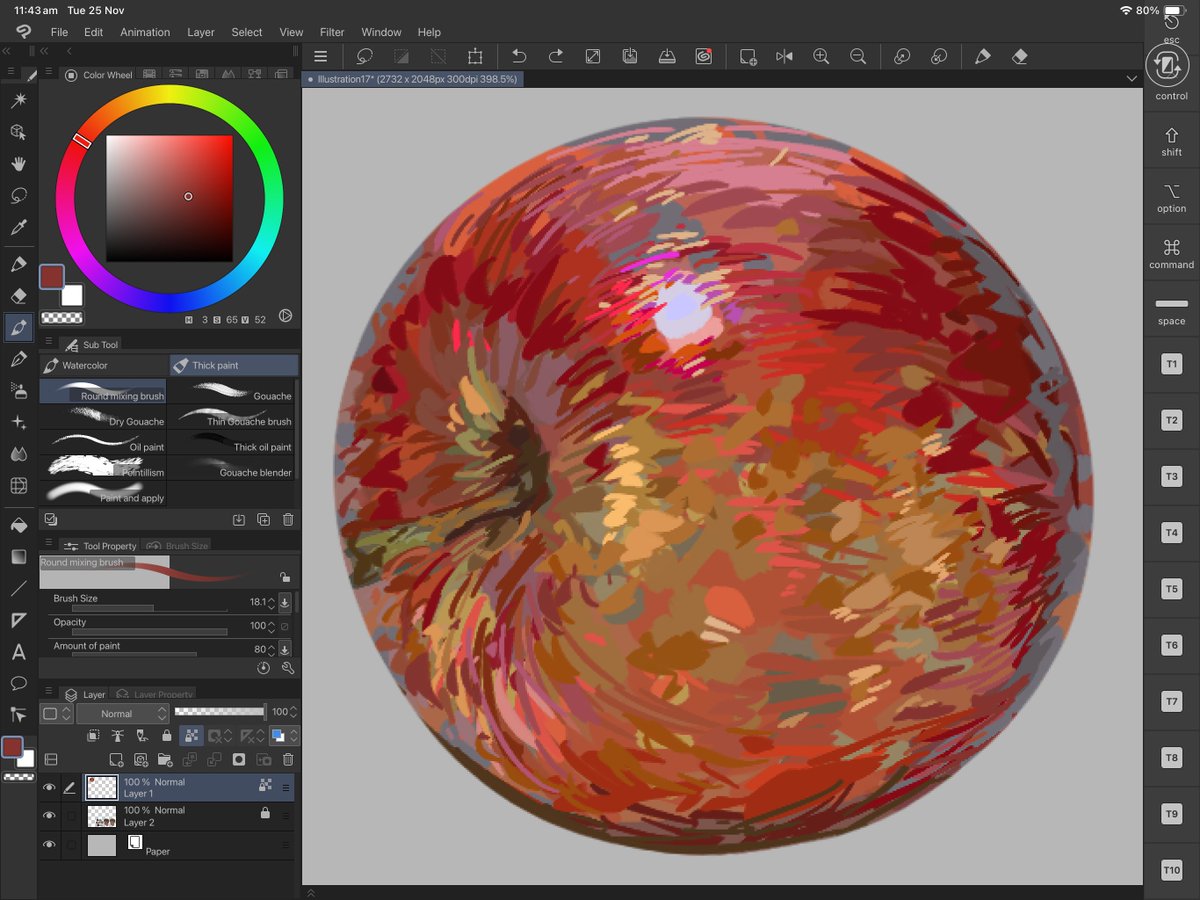The image size is (1200, 900).
Task: Switch to the Layer Property tab
Action: (154, 694)
